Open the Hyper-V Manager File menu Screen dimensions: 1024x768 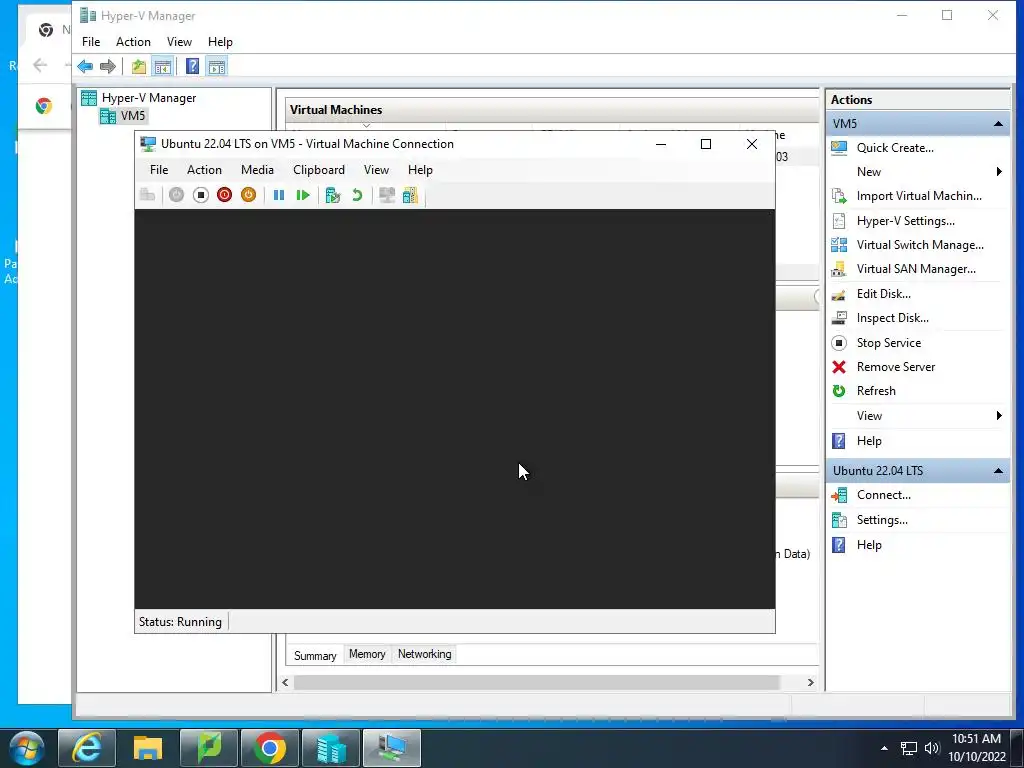point(91,42)
